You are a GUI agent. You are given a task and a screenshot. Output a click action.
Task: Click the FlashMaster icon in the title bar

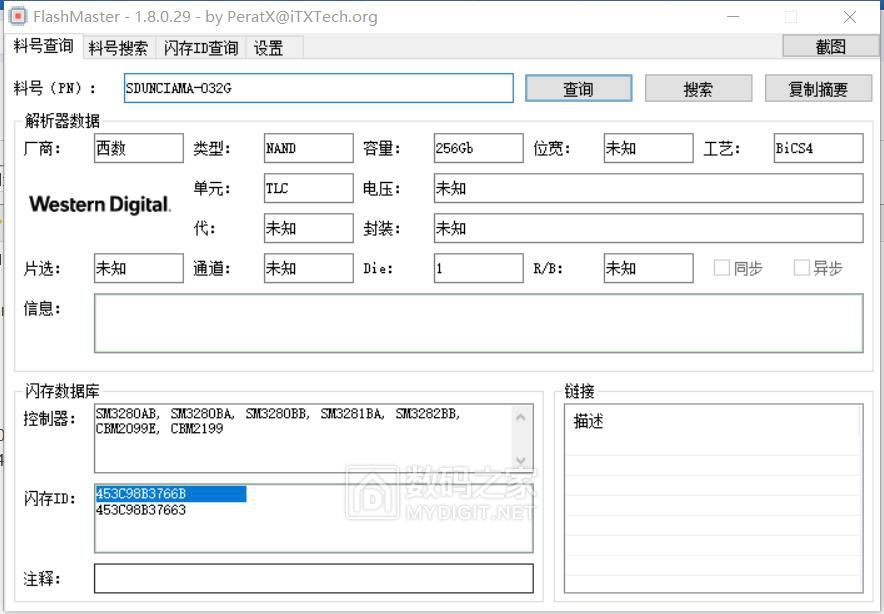point(15,16)
